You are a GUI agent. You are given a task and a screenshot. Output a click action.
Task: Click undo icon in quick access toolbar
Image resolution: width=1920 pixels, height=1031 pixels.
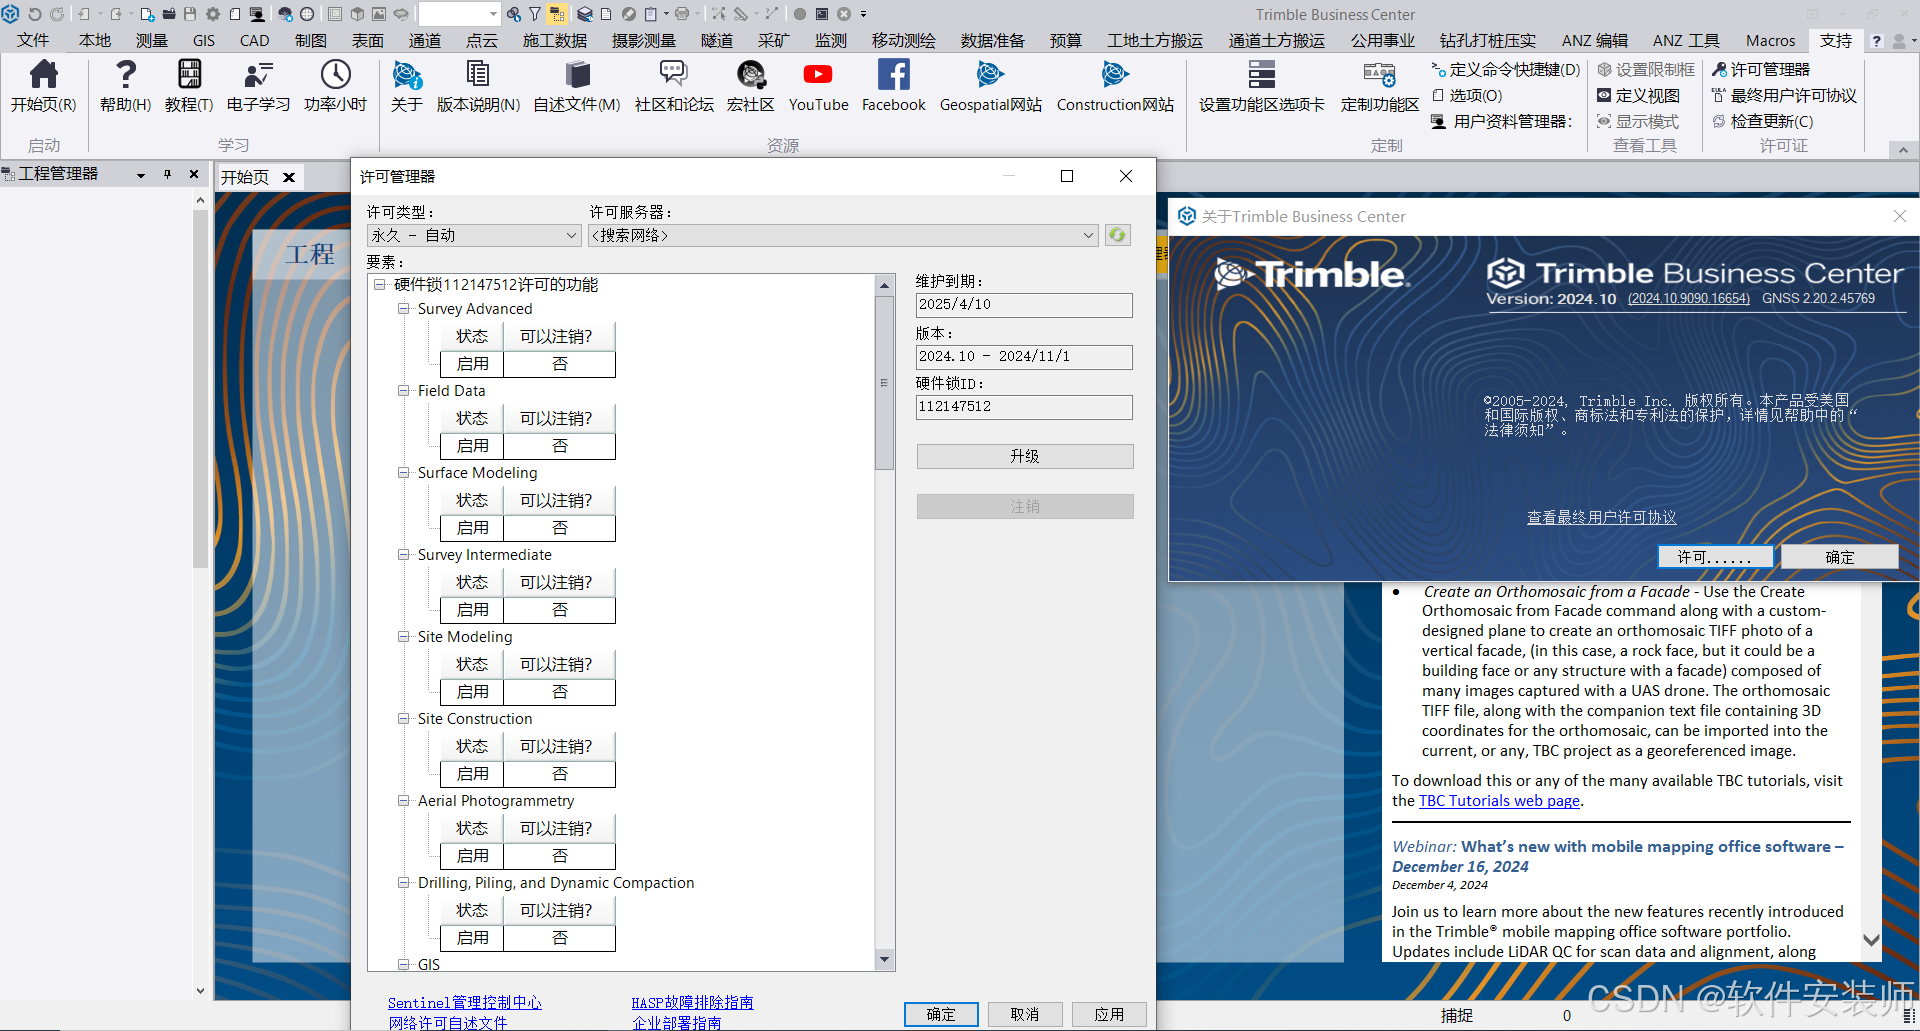pyautogui.click(x=34, y=14)
